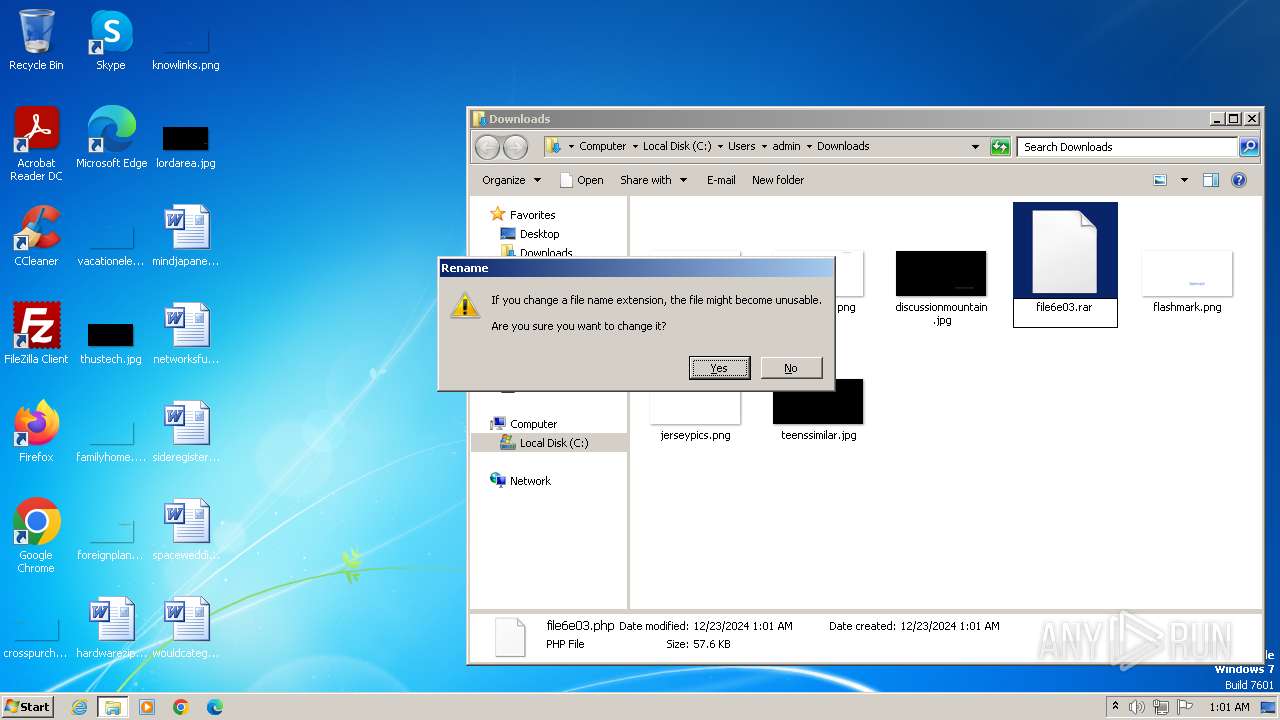Click E-mail in the Explorer toolbar
The width and height of the screenshot is (1280, 720).
721,180
